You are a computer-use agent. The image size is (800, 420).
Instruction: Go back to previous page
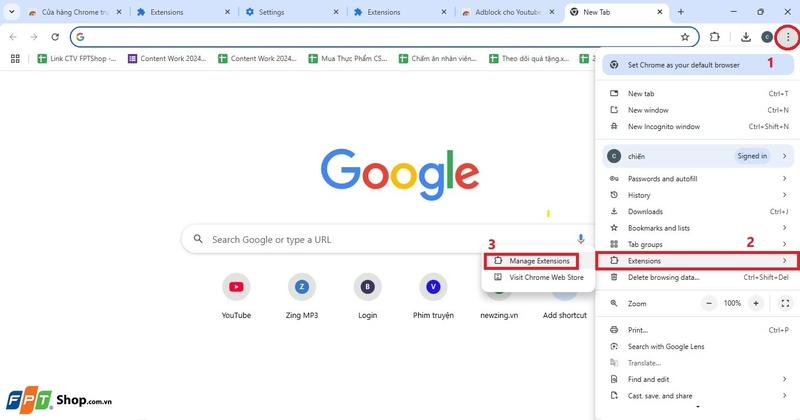13,37
